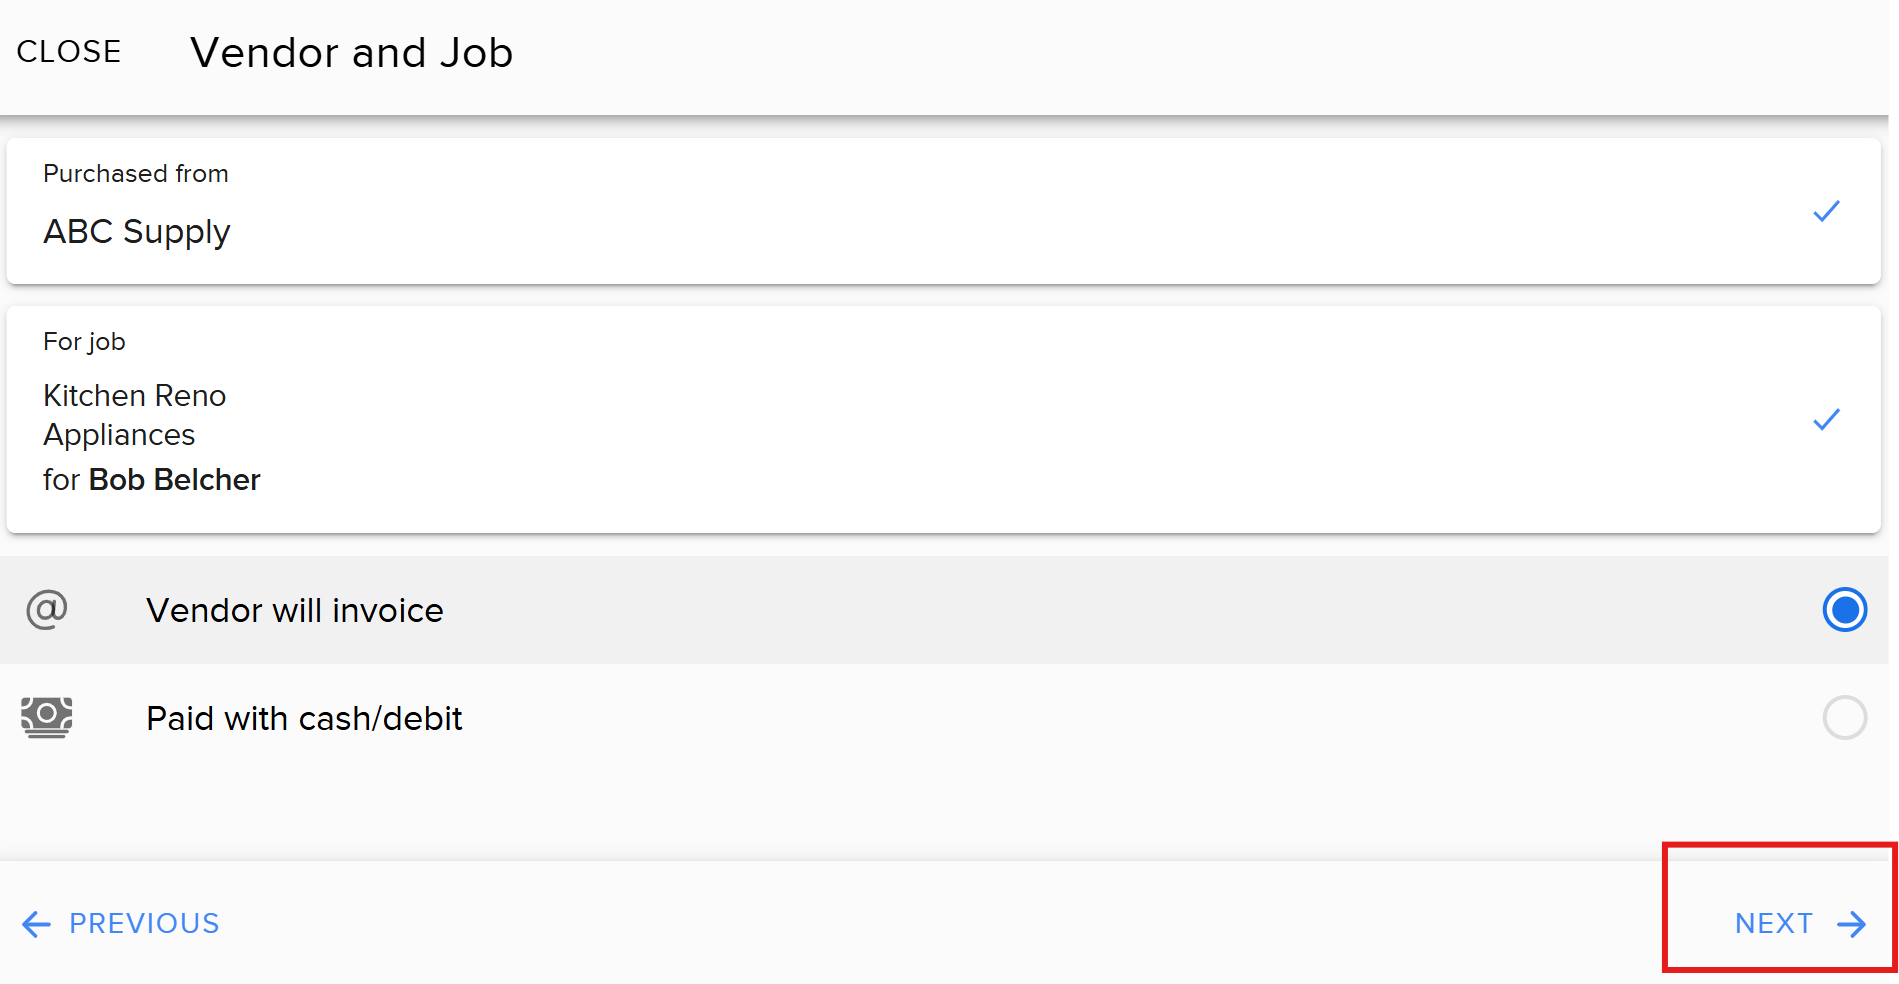Click the @ icon beside Vendor will invoice
Image resolution: width=1899 pixels, height=984 pixels.
tap(46, 610)
